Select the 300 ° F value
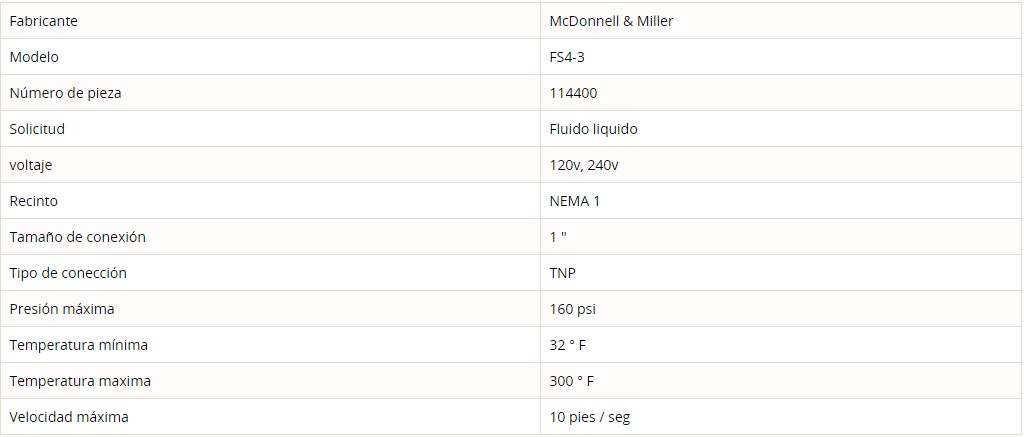 572,381
